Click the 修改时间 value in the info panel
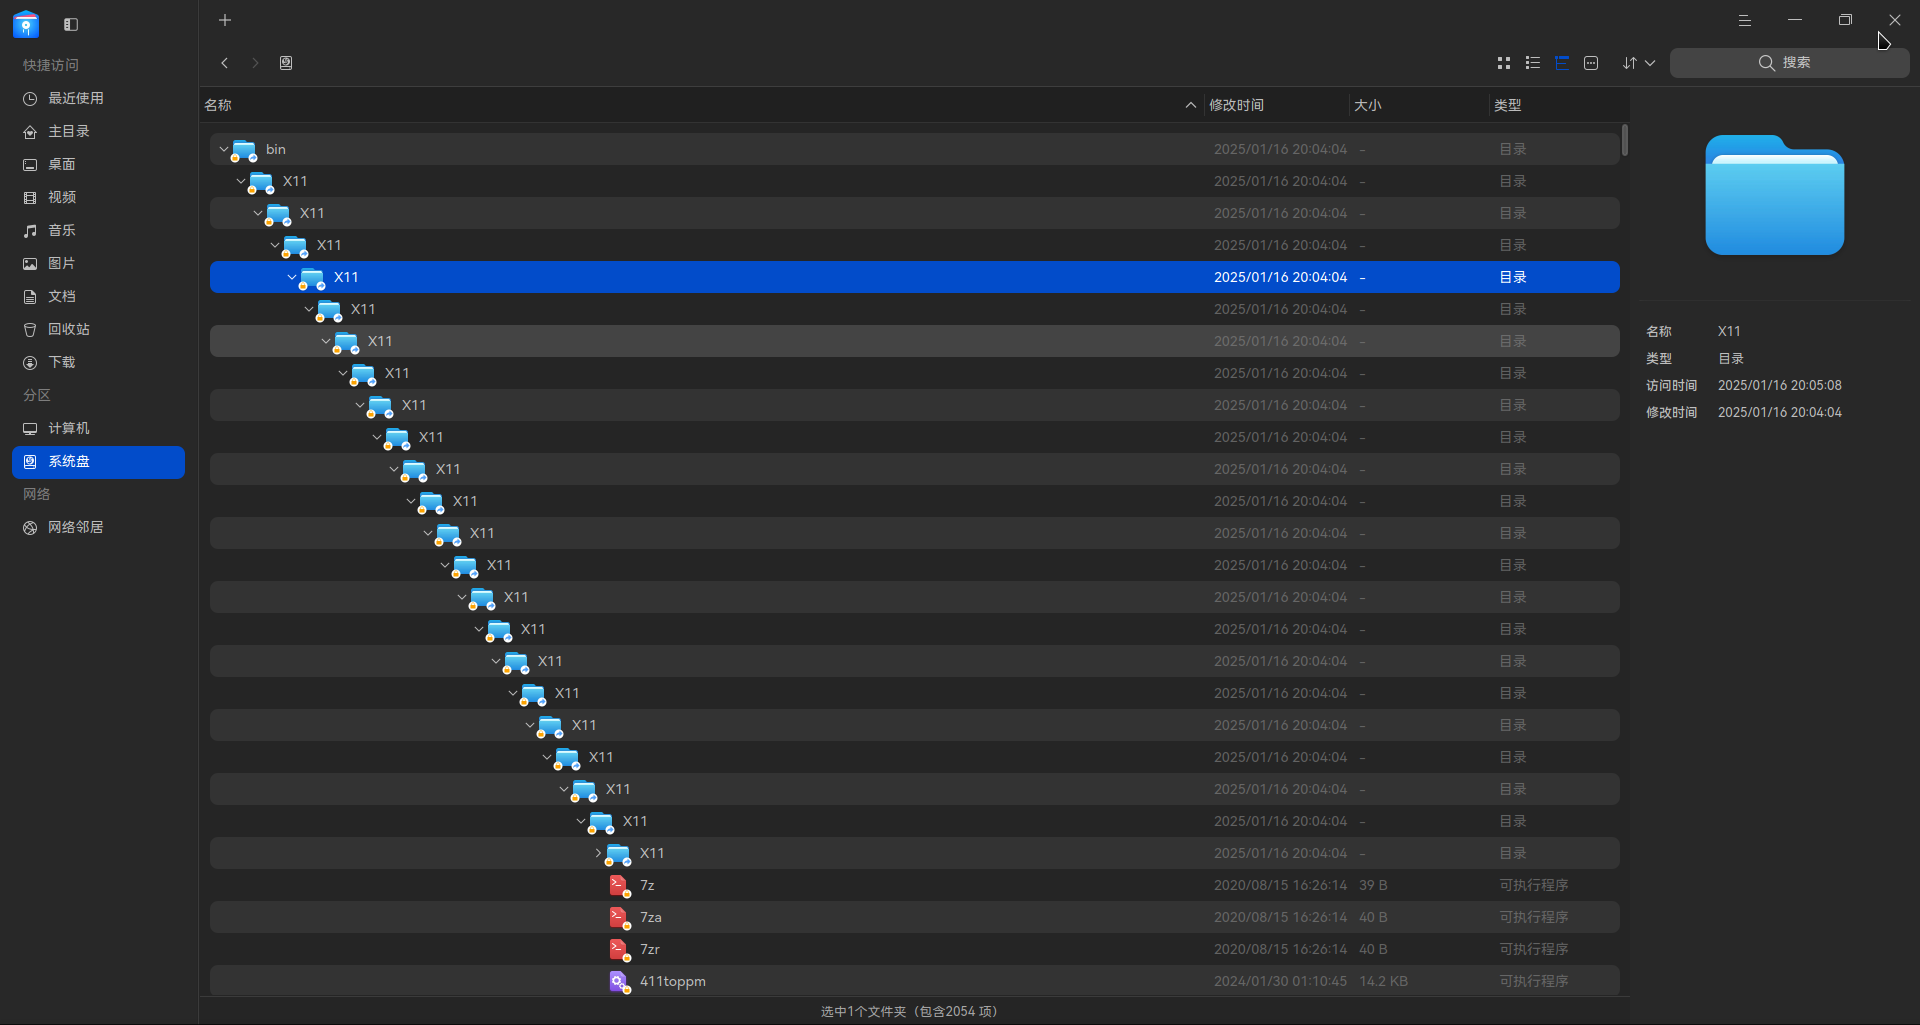This screenshot has width=1920, height=1025. click(x=1780, y=412)
